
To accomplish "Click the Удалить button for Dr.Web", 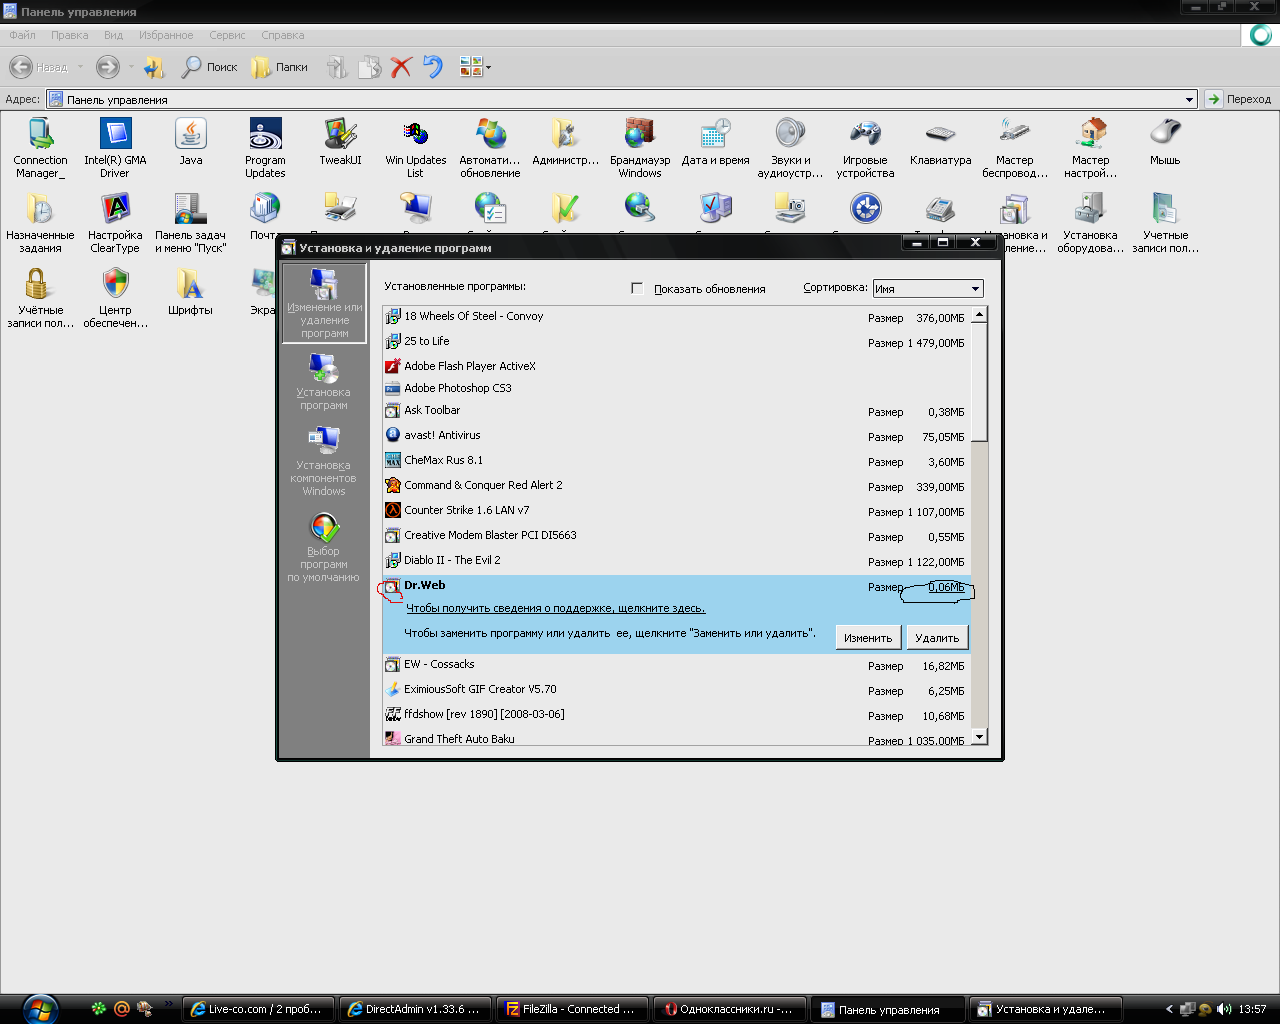I will point(937,638).
